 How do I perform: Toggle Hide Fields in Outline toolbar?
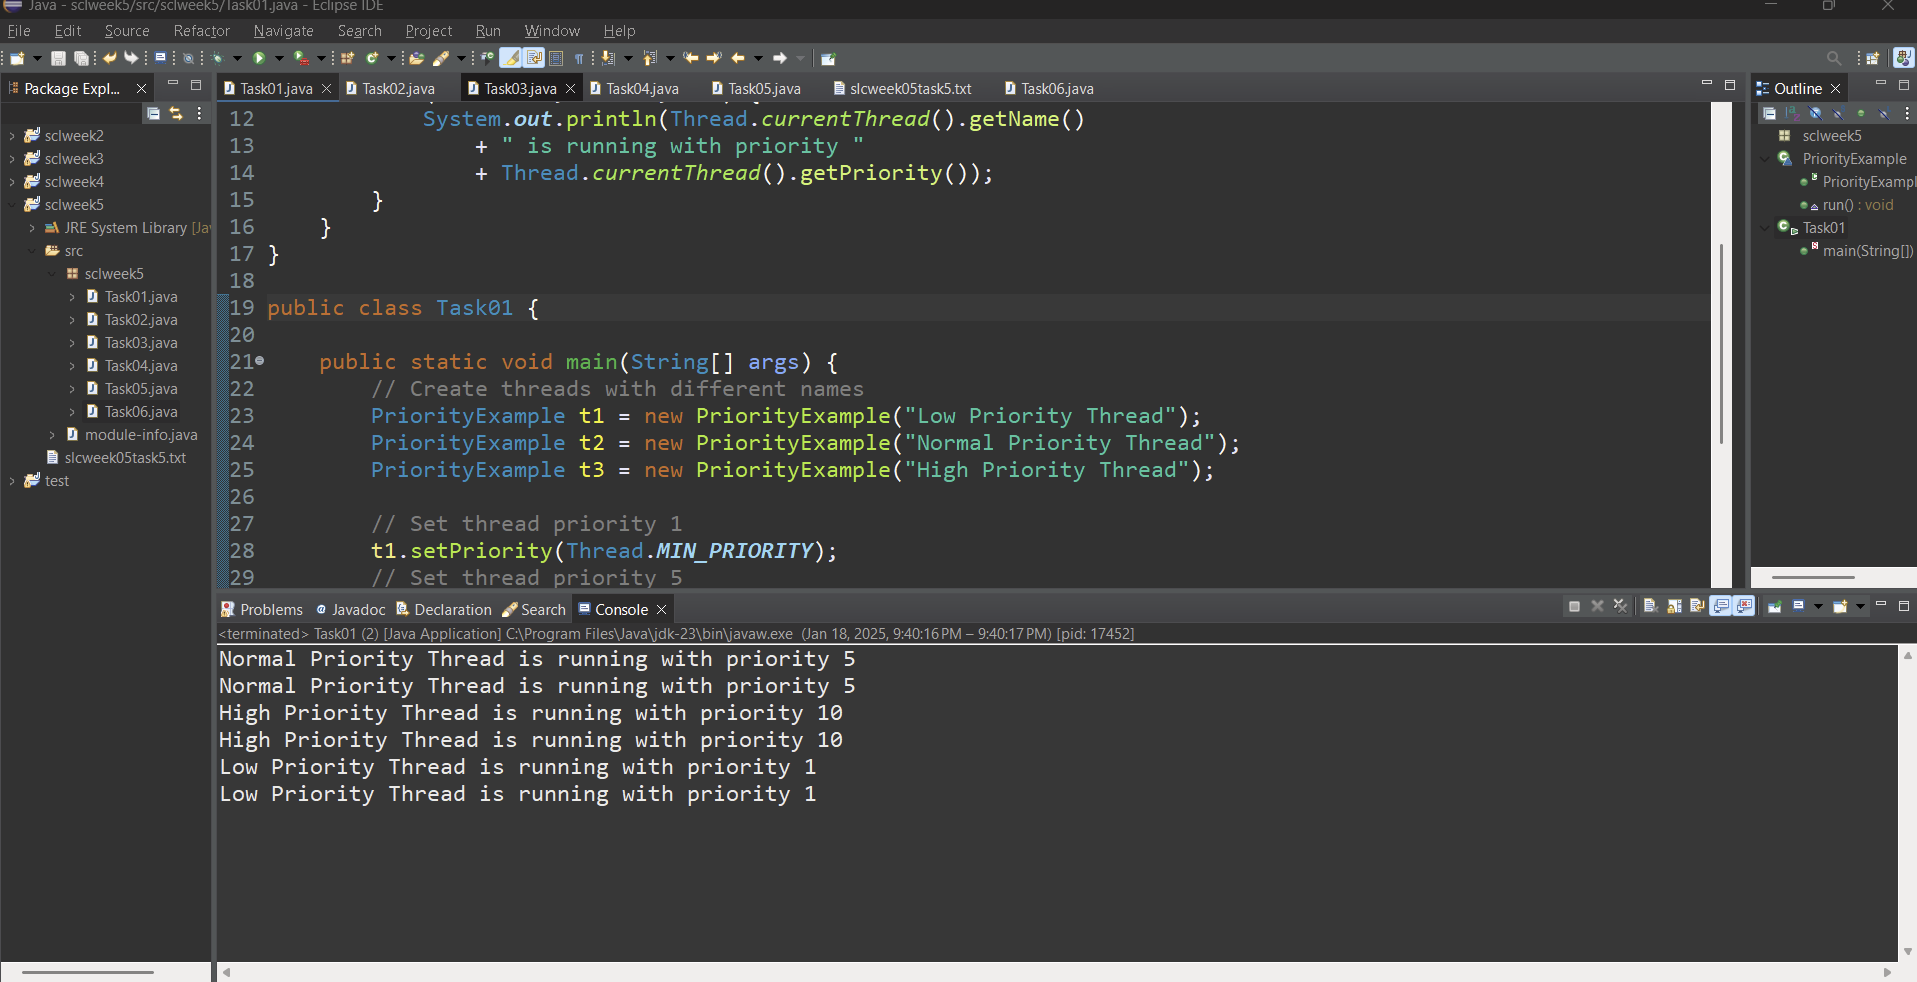(1815, 113)
